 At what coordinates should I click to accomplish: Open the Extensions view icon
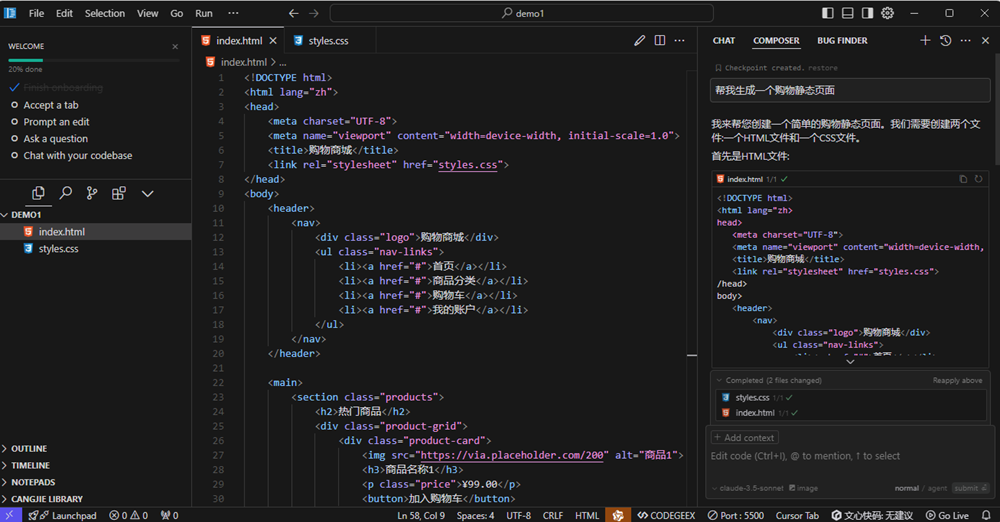click(x=119, y=193)
